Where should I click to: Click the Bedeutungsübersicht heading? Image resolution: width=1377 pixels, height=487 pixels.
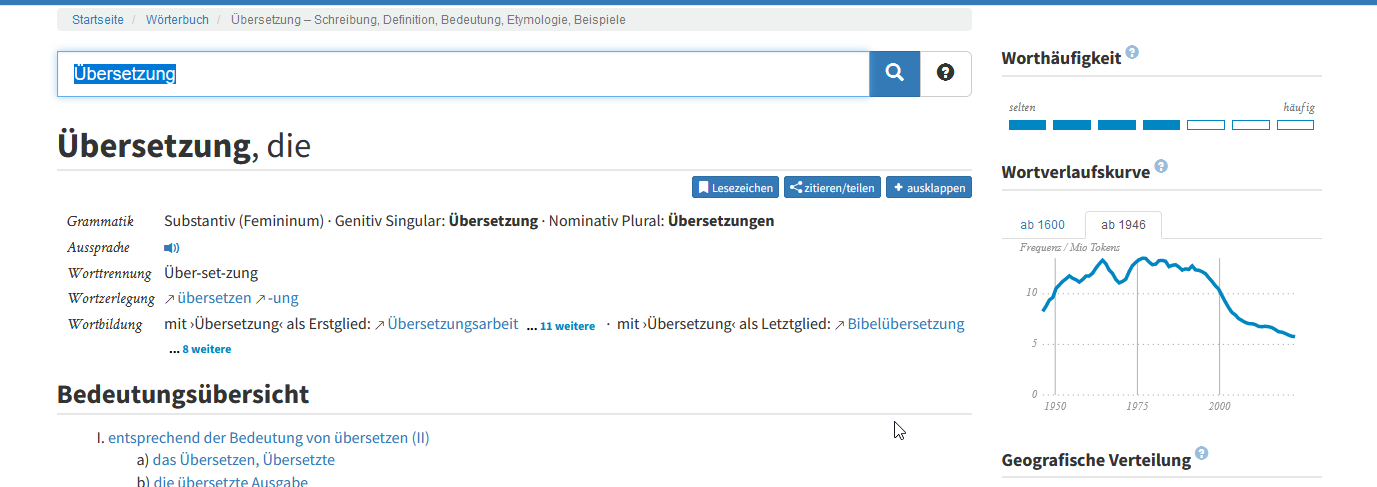(x=183, y=394)
